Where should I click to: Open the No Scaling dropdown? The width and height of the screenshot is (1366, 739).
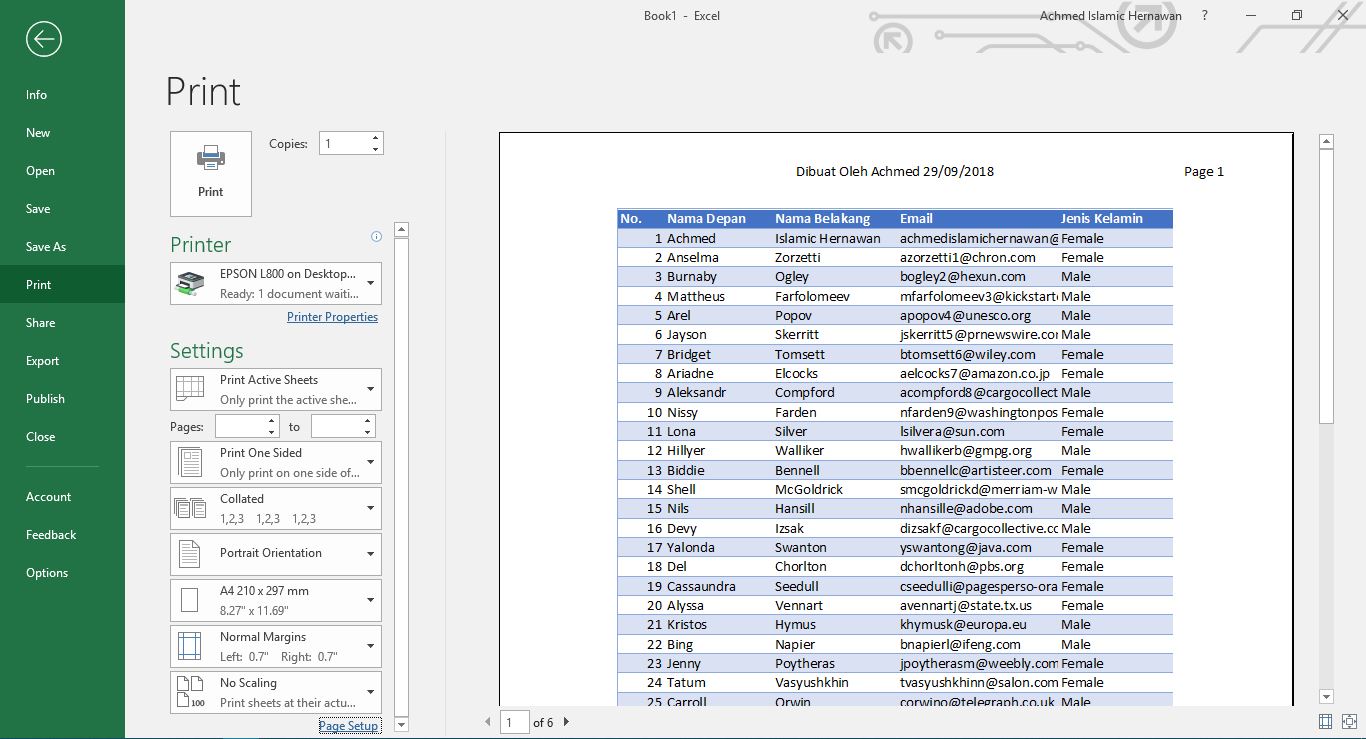[276, 692]
